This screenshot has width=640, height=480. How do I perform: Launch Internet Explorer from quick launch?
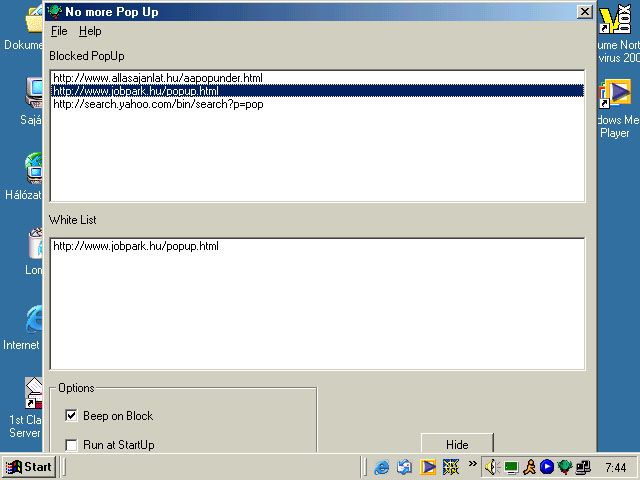pyautogui.click(x=382, y=467)
